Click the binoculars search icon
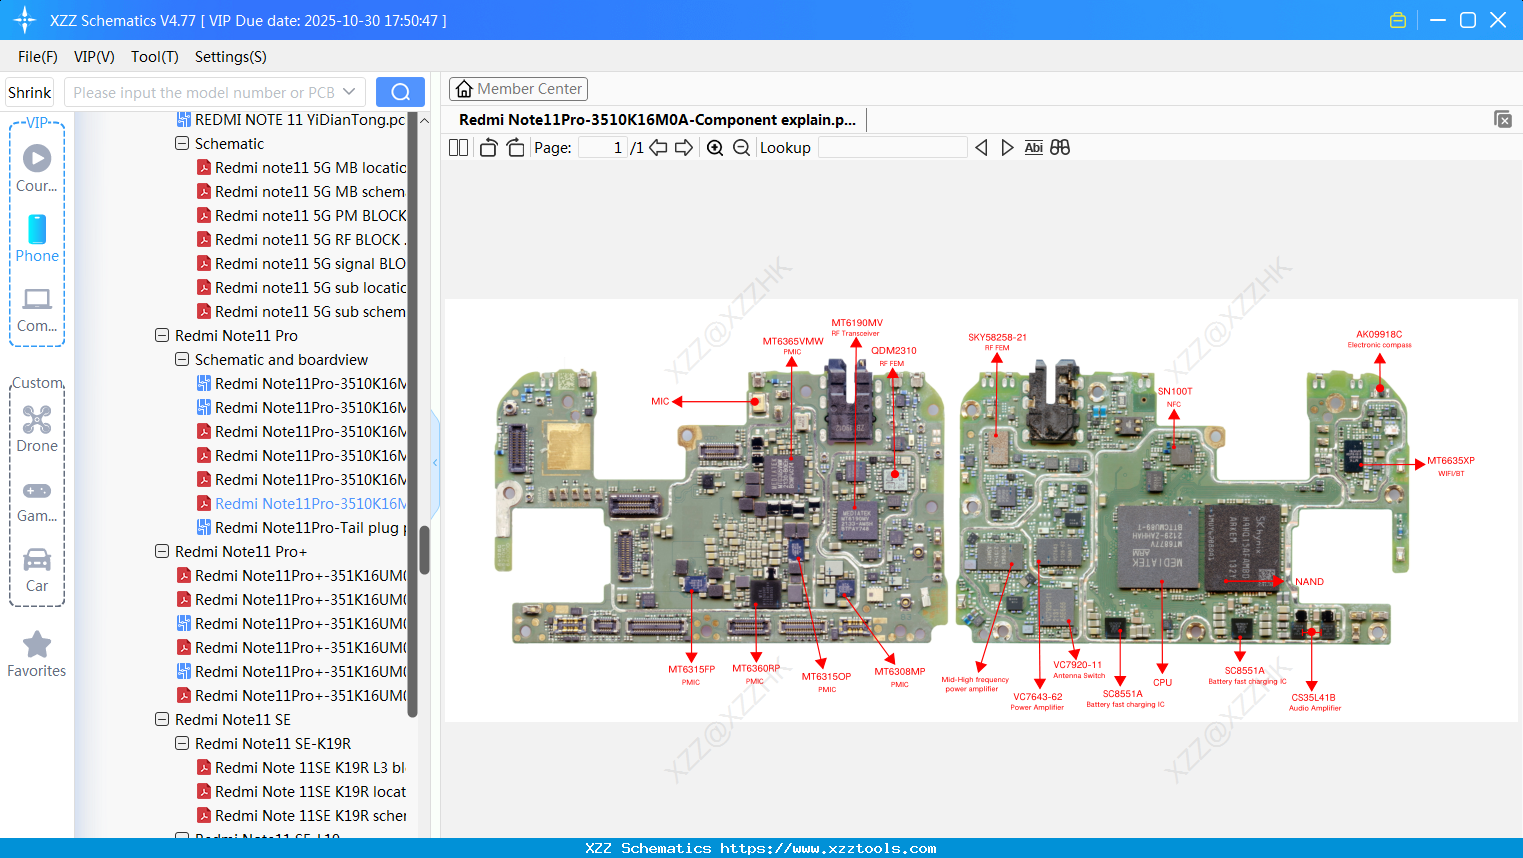Viewport: 1523px width, 858px height. coord(1060,148)
